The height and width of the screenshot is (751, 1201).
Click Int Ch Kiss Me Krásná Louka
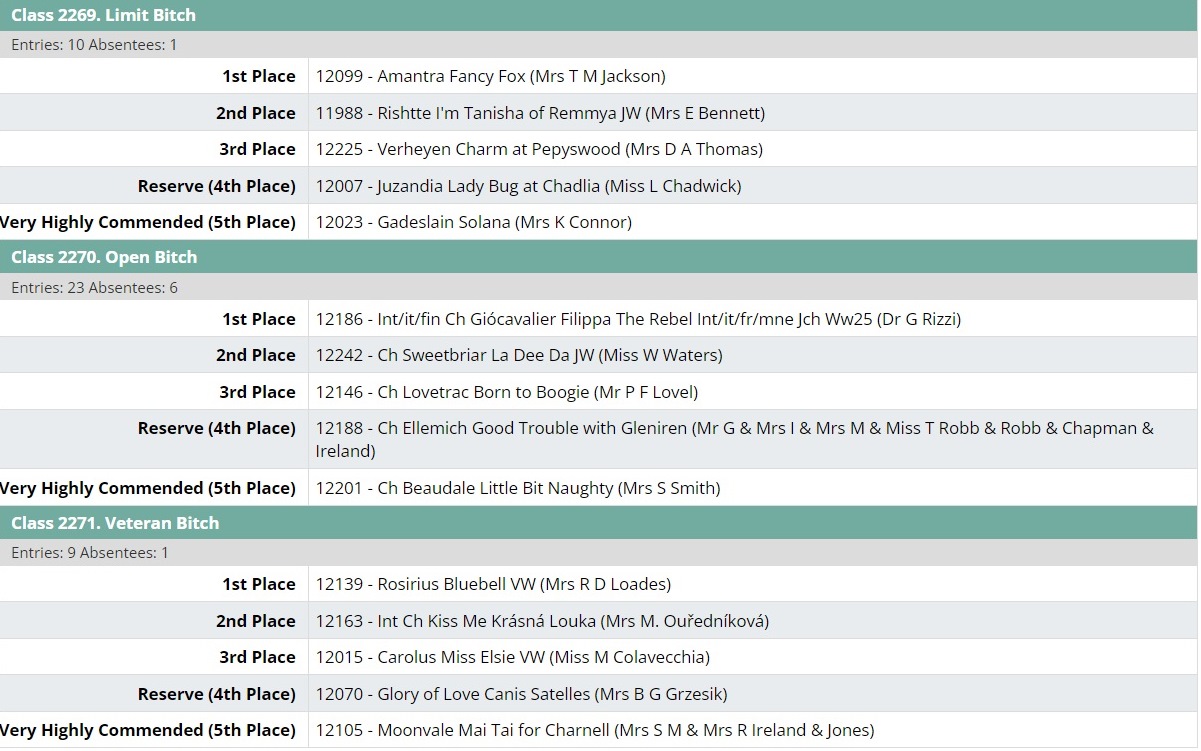[x=542, y=621]
